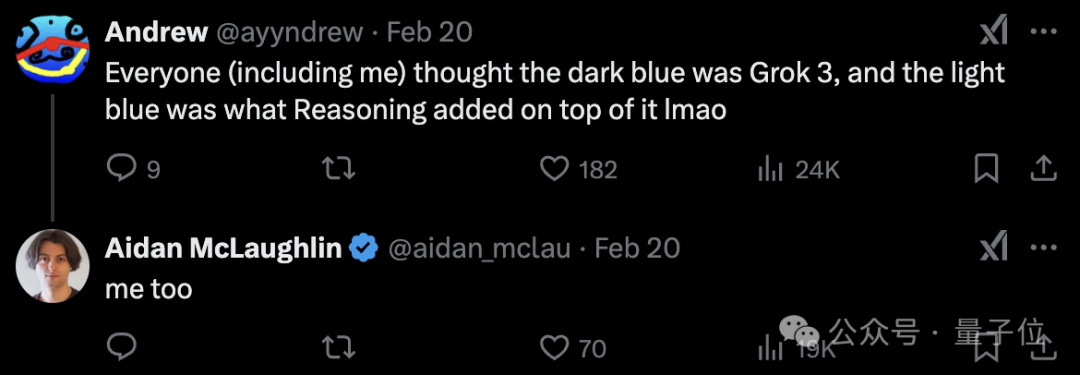Like Andrew's tweet with 182 likes
The height and width of the screenshot is (375, 1080).
(554, 169)
